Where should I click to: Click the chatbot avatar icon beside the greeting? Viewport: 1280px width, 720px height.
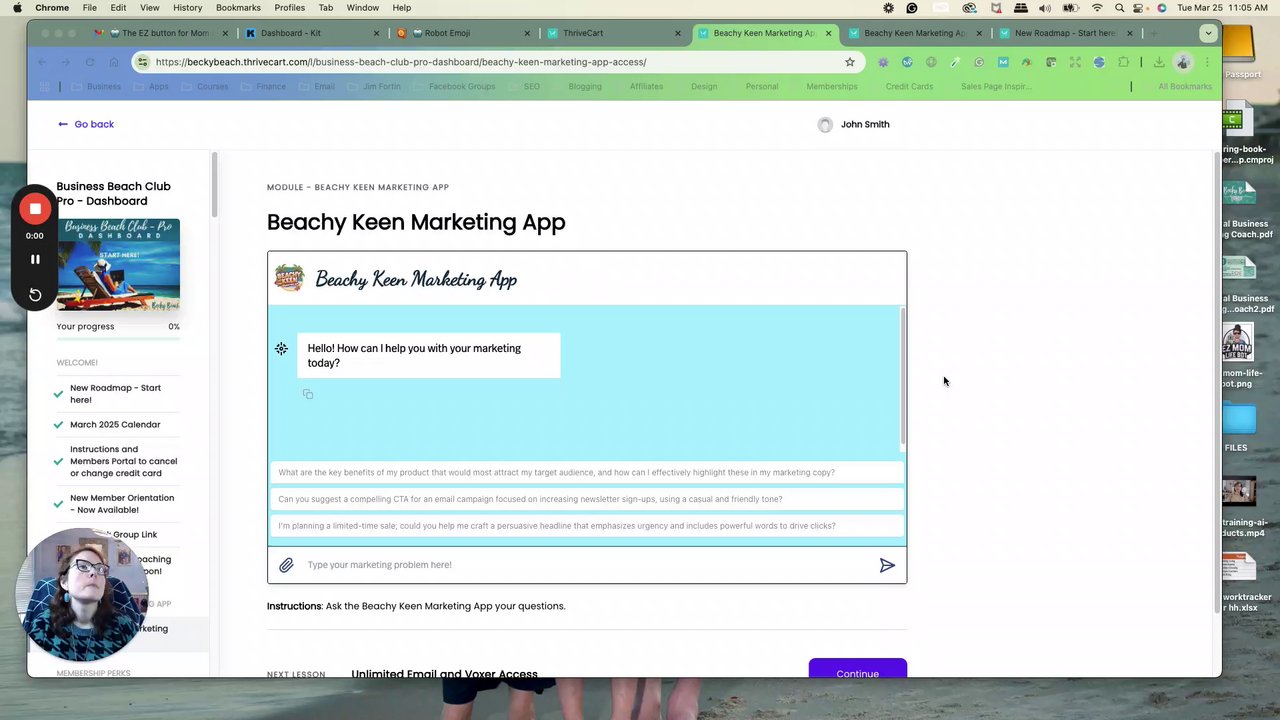coord(281,348)
